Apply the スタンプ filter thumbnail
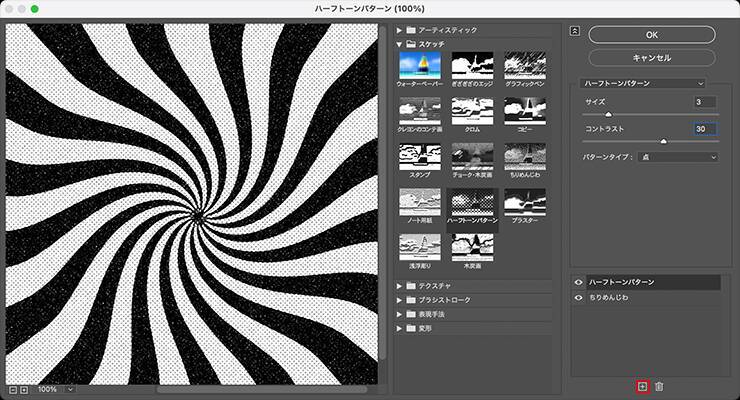Viewport: 740px width, 400px height. point(419,157)
